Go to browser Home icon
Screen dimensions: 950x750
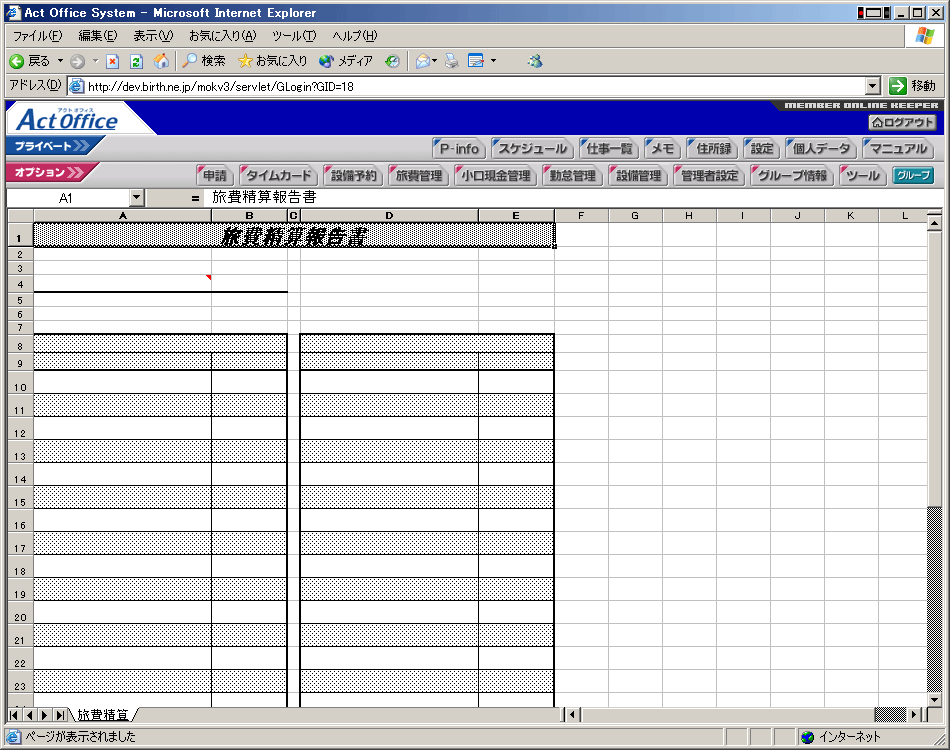(x=161, y=61)
